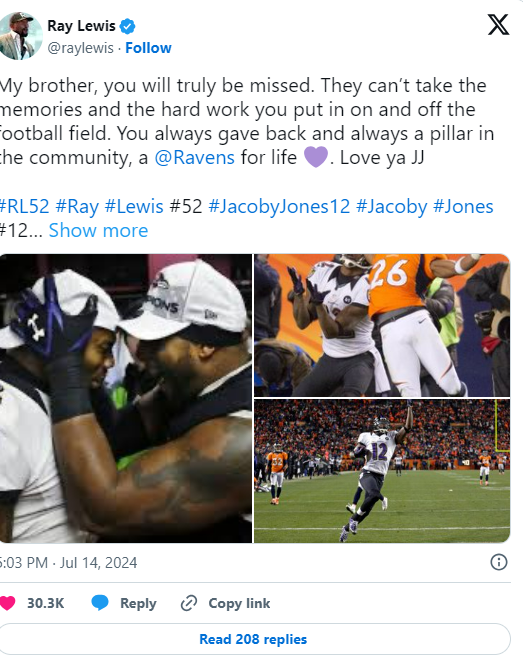Open the photo with orange jersey 26

click(382, 325)
